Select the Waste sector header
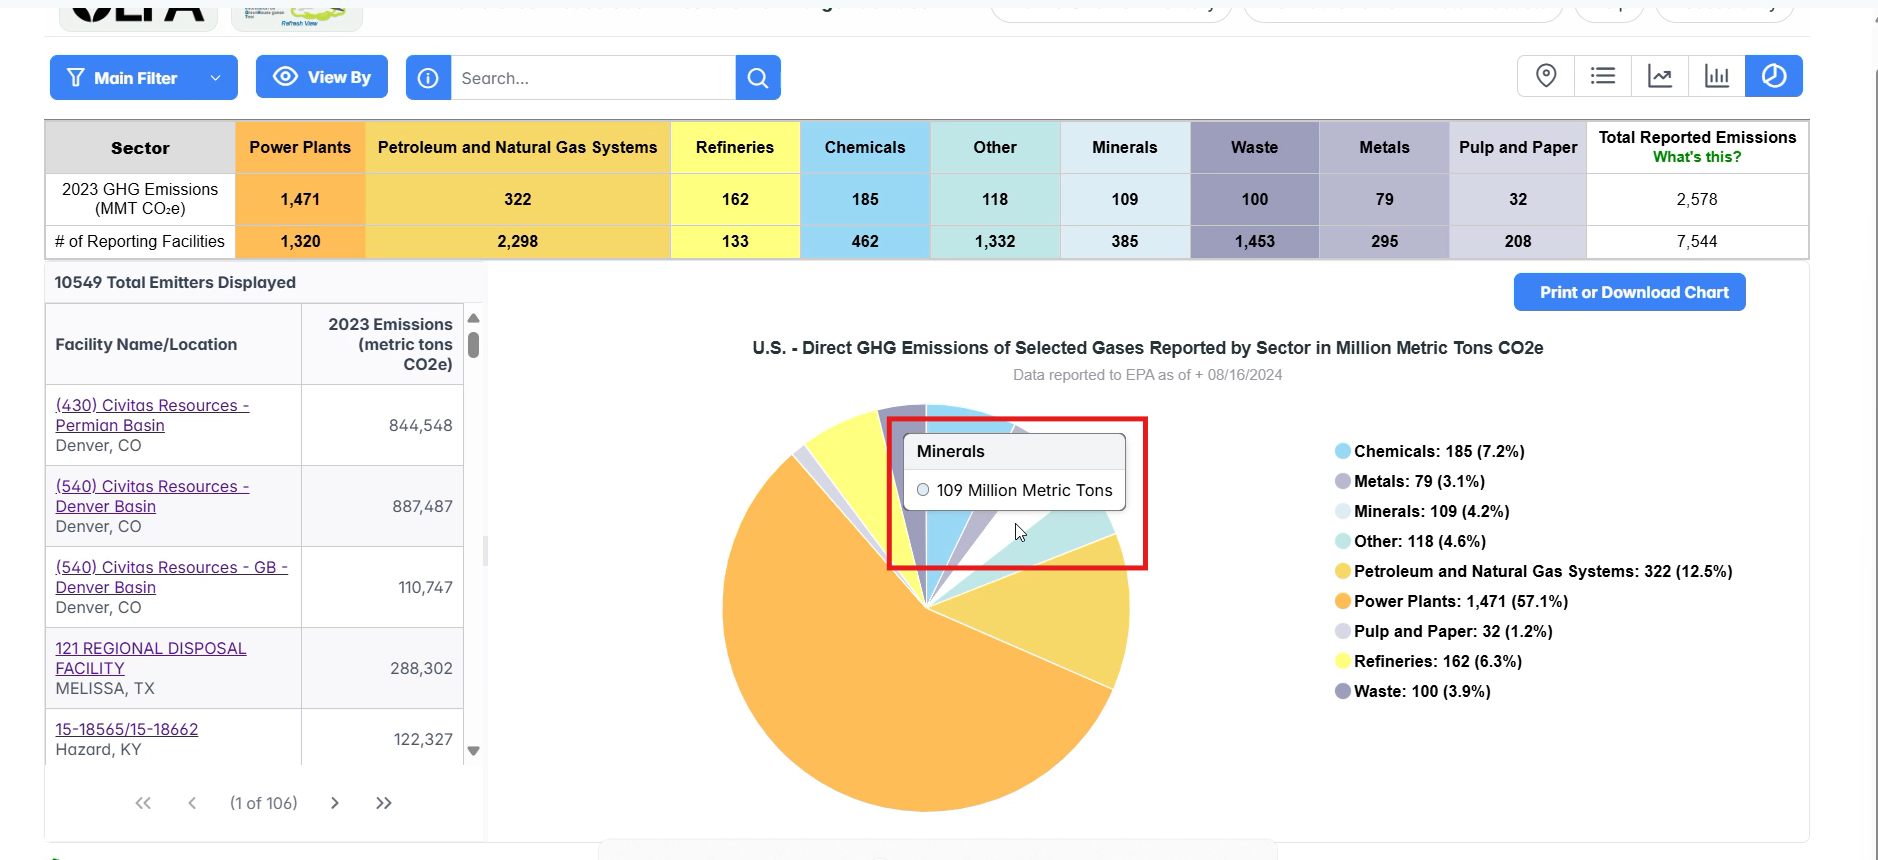1878x860 pixels. (1255, 147)
